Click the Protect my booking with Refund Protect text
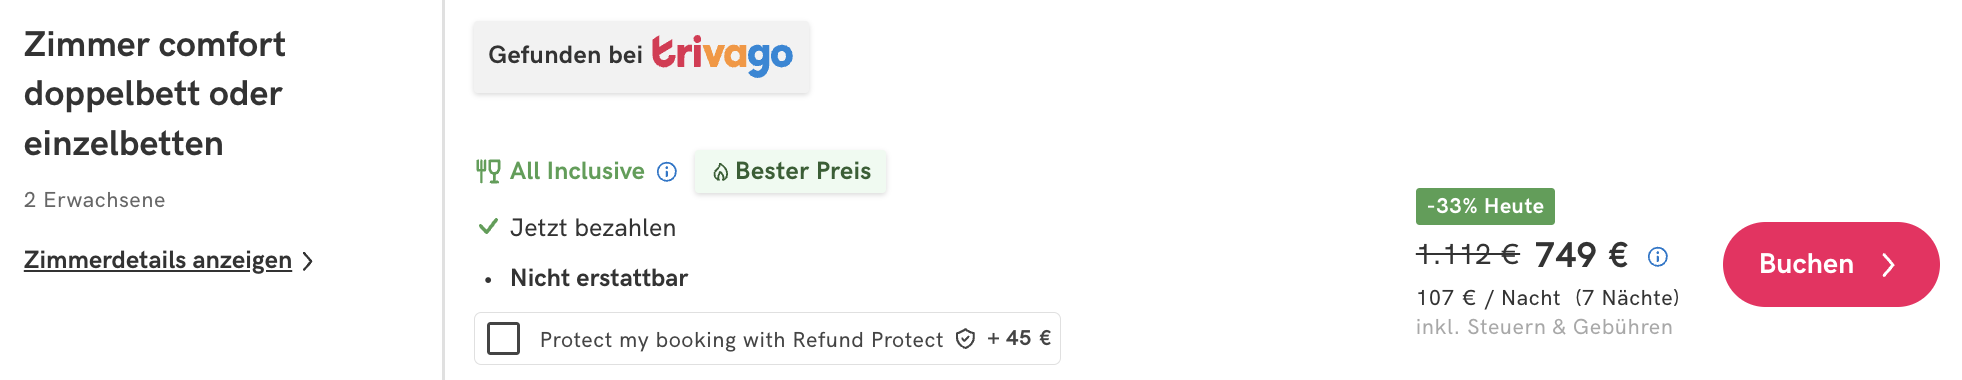Viewport: 1962px width, 380px height. coord(741,340)
